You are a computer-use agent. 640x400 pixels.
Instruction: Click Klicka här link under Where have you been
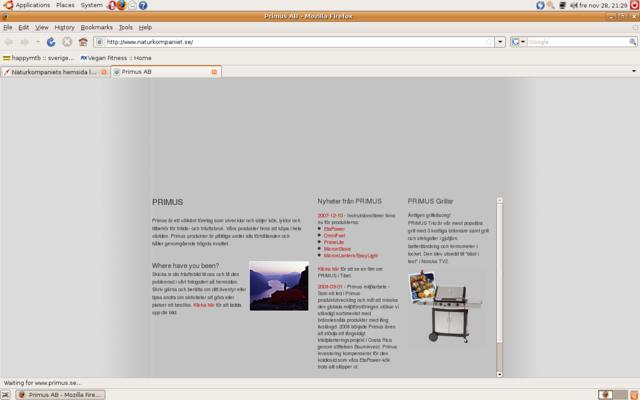tap(204, 305)
